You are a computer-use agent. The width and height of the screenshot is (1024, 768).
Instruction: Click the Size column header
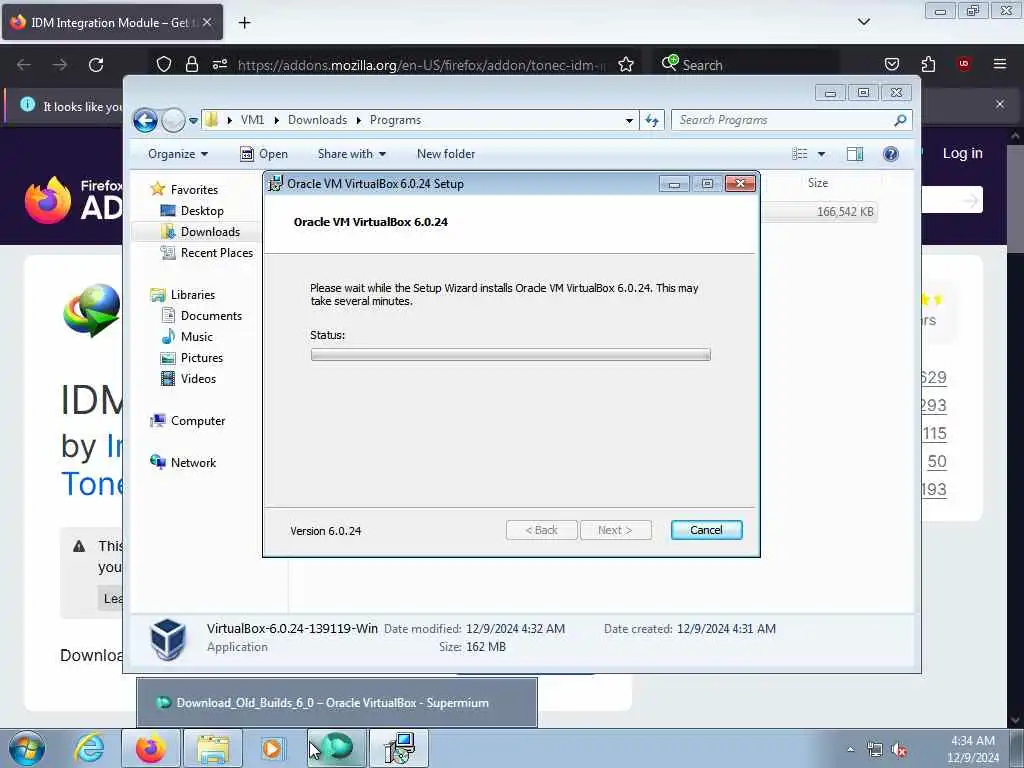(818, 183)
